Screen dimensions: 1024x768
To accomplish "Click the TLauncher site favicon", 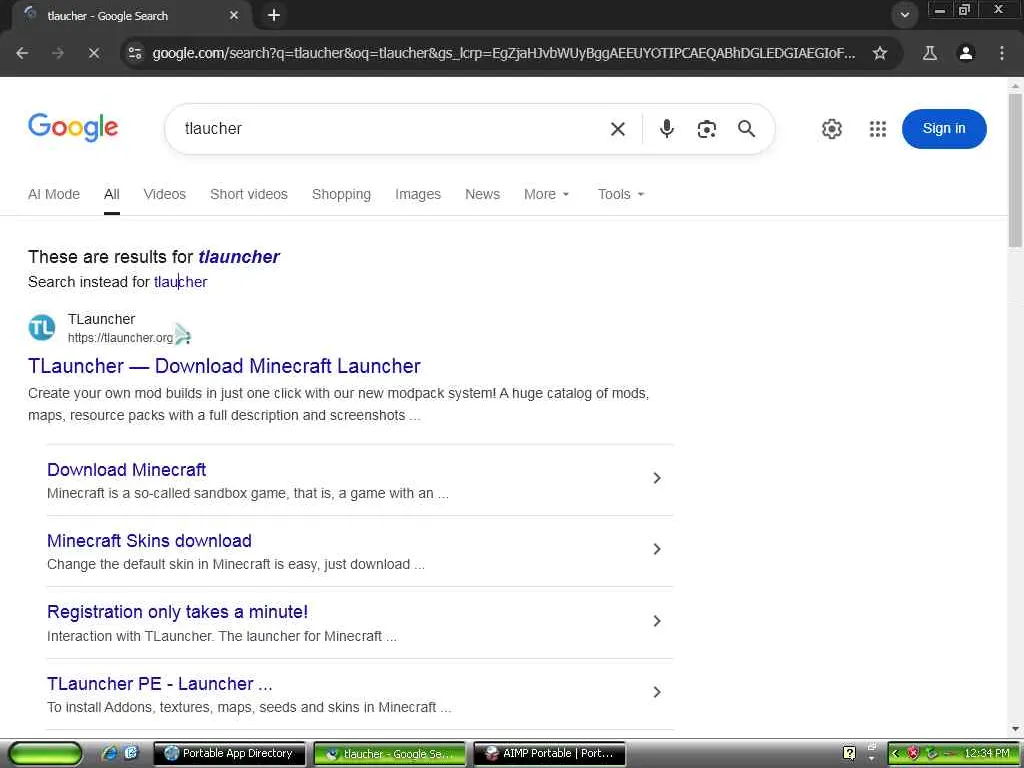I will [42, 328].
